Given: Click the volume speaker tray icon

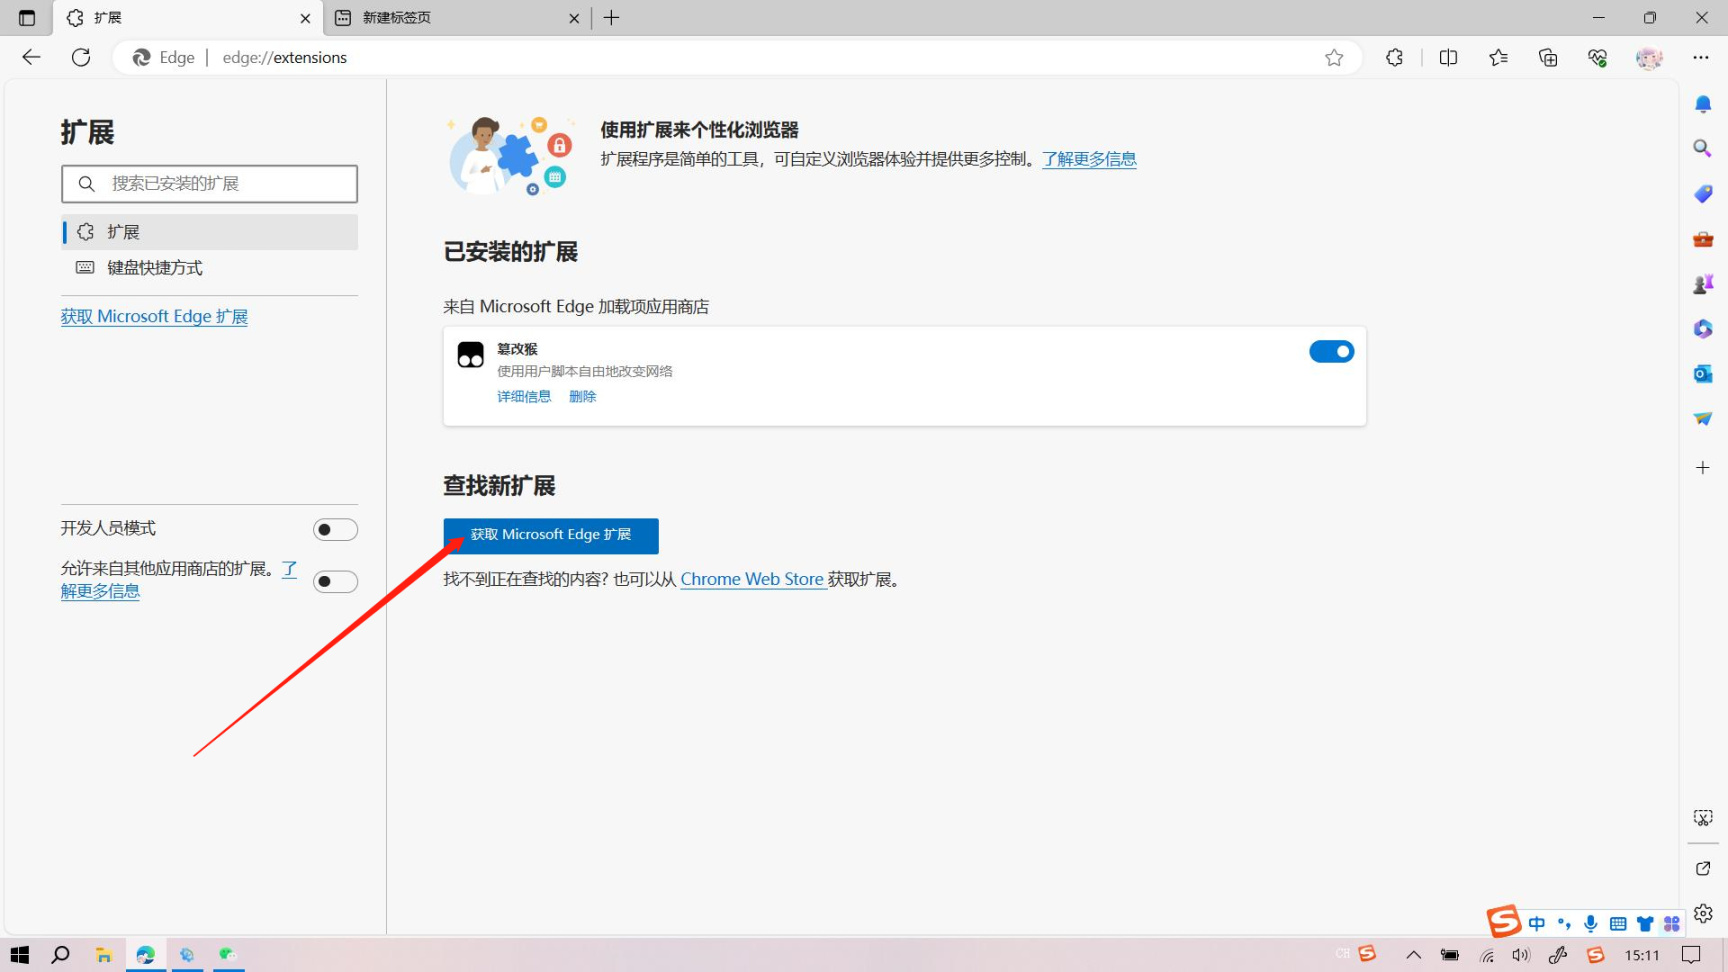Looking at the screenshot, I should point(1521,955).
